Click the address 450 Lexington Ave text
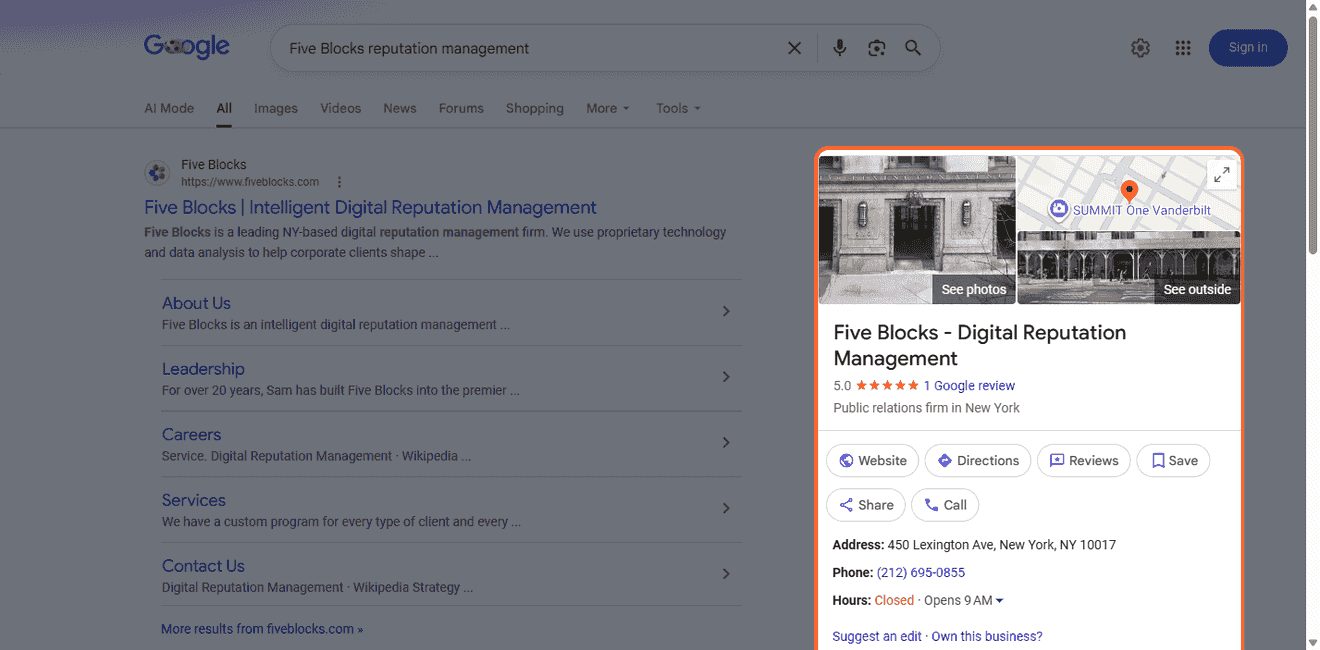This screenshot has width=1320, height=650. pyautogui.click(x=1002, y=545)
